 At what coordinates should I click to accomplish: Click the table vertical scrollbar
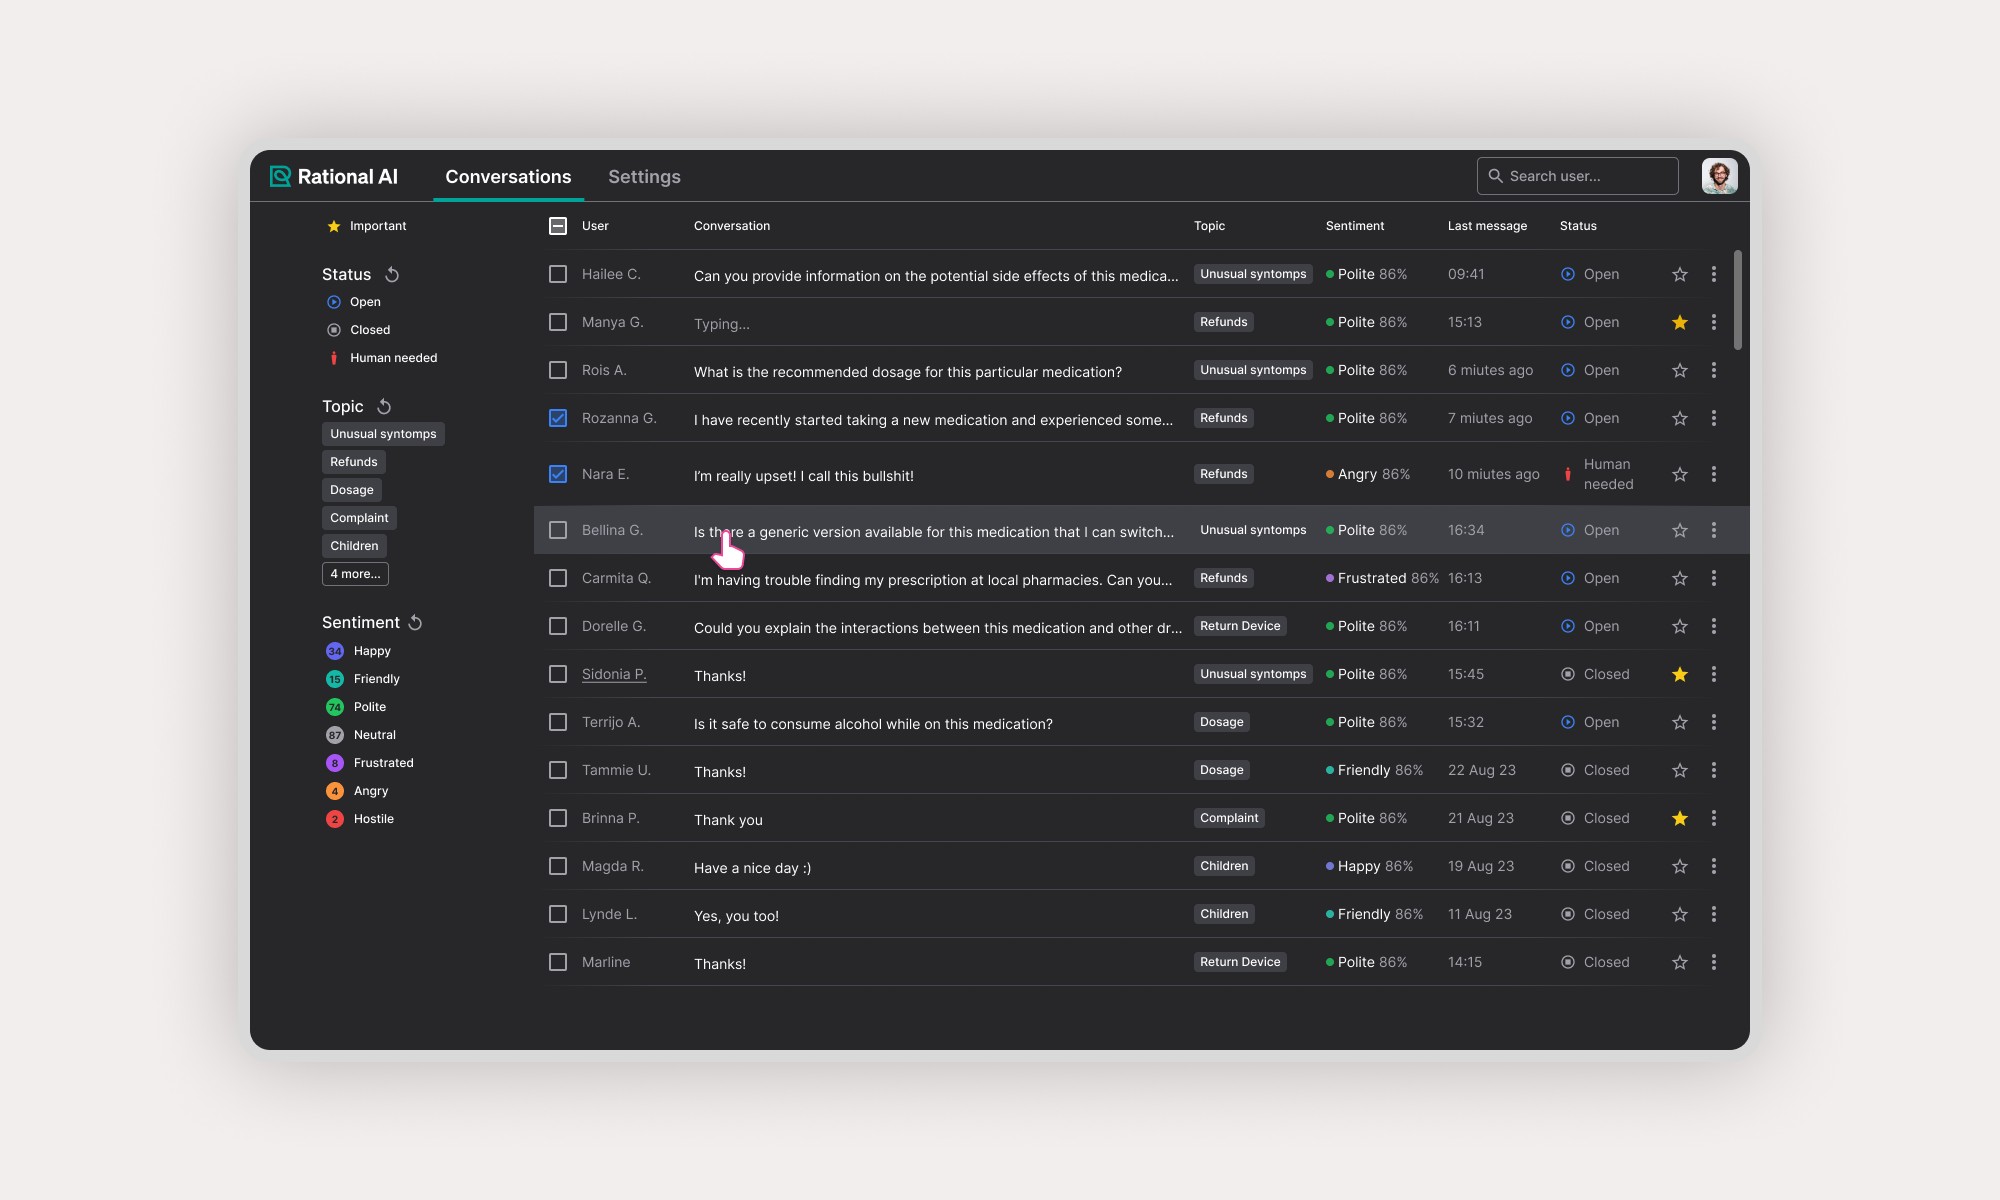[1738, 300]
